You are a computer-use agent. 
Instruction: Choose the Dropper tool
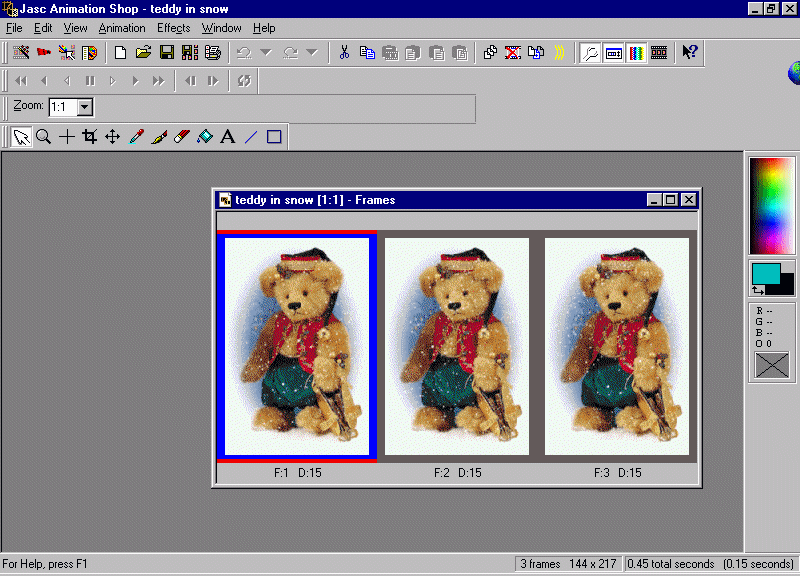pos(135,137)
